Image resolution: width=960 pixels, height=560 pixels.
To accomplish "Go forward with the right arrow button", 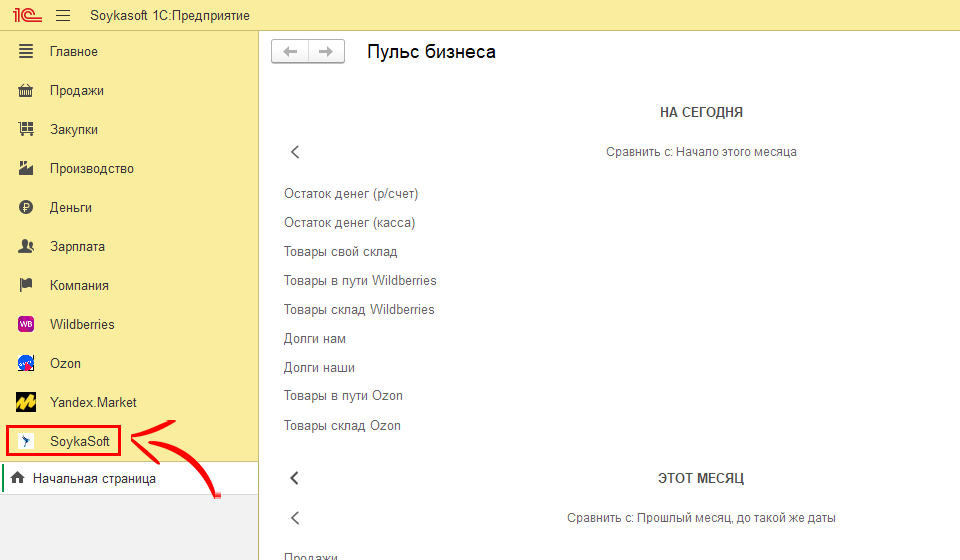I will click(x=326, y=52).
